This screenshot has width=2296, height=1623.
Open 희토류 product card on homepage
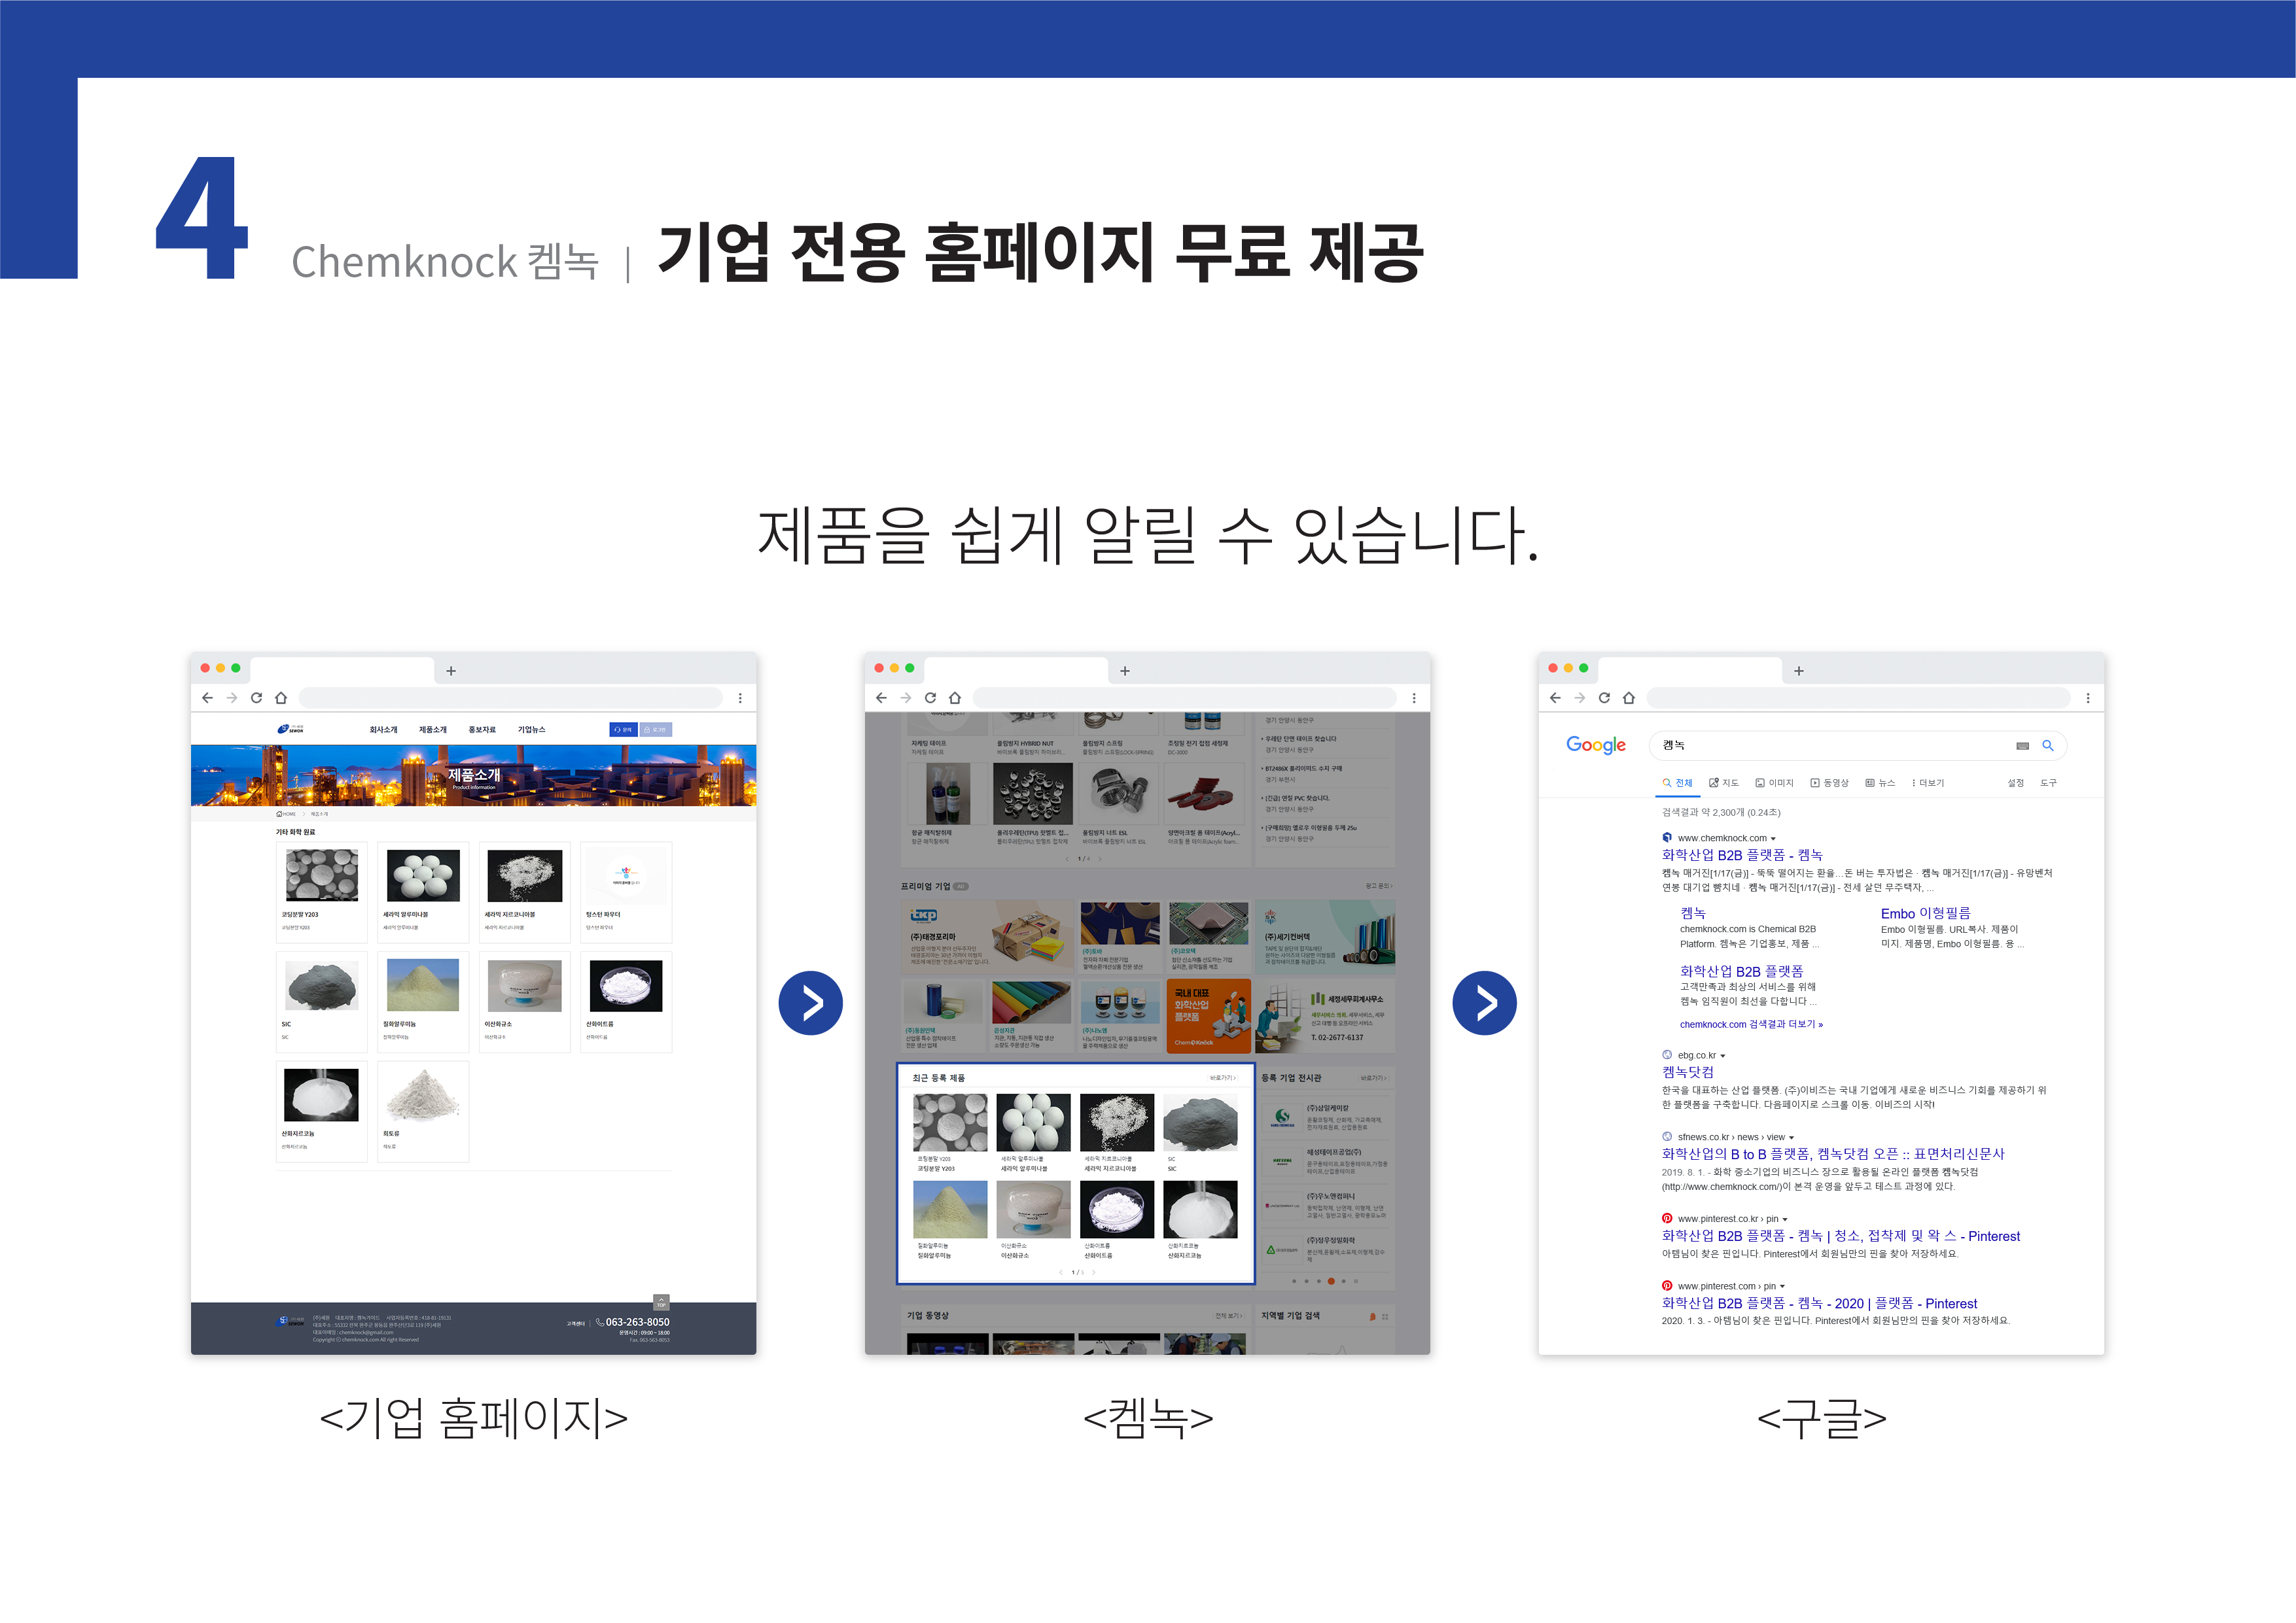(x=423, y=1111)
